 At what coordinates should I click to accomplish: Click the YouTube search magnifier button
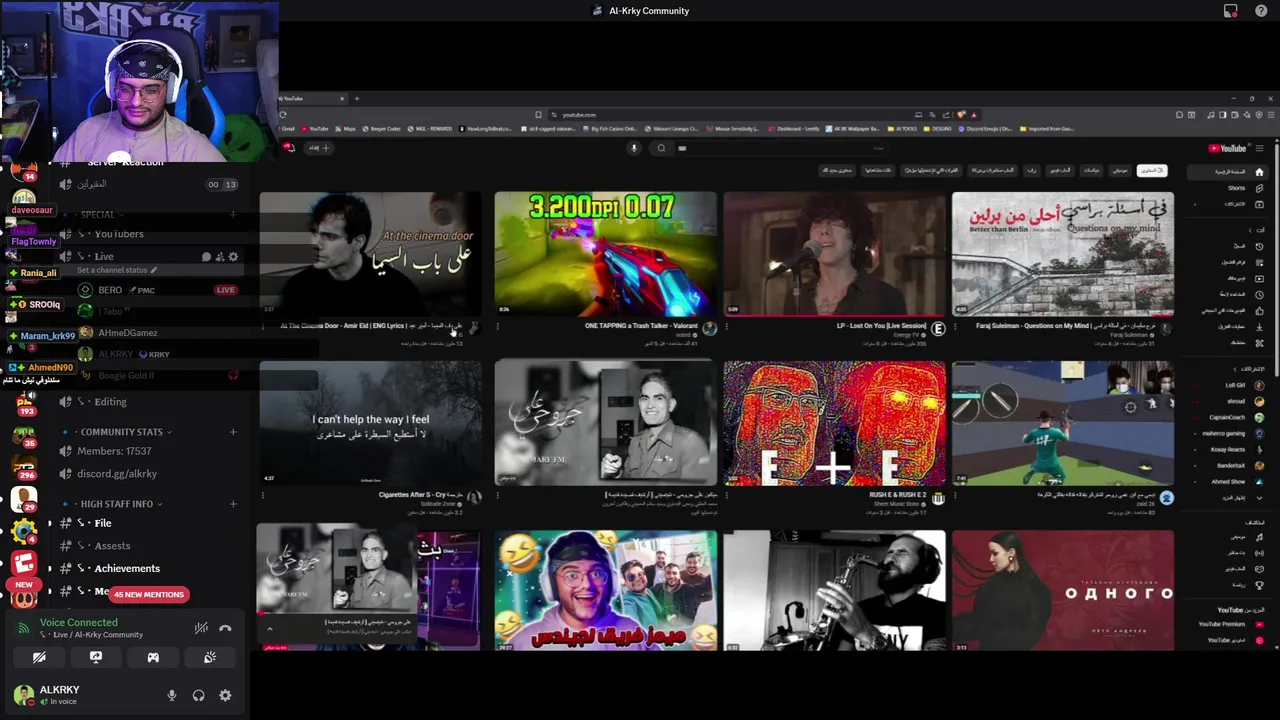(x=661, y=148)
